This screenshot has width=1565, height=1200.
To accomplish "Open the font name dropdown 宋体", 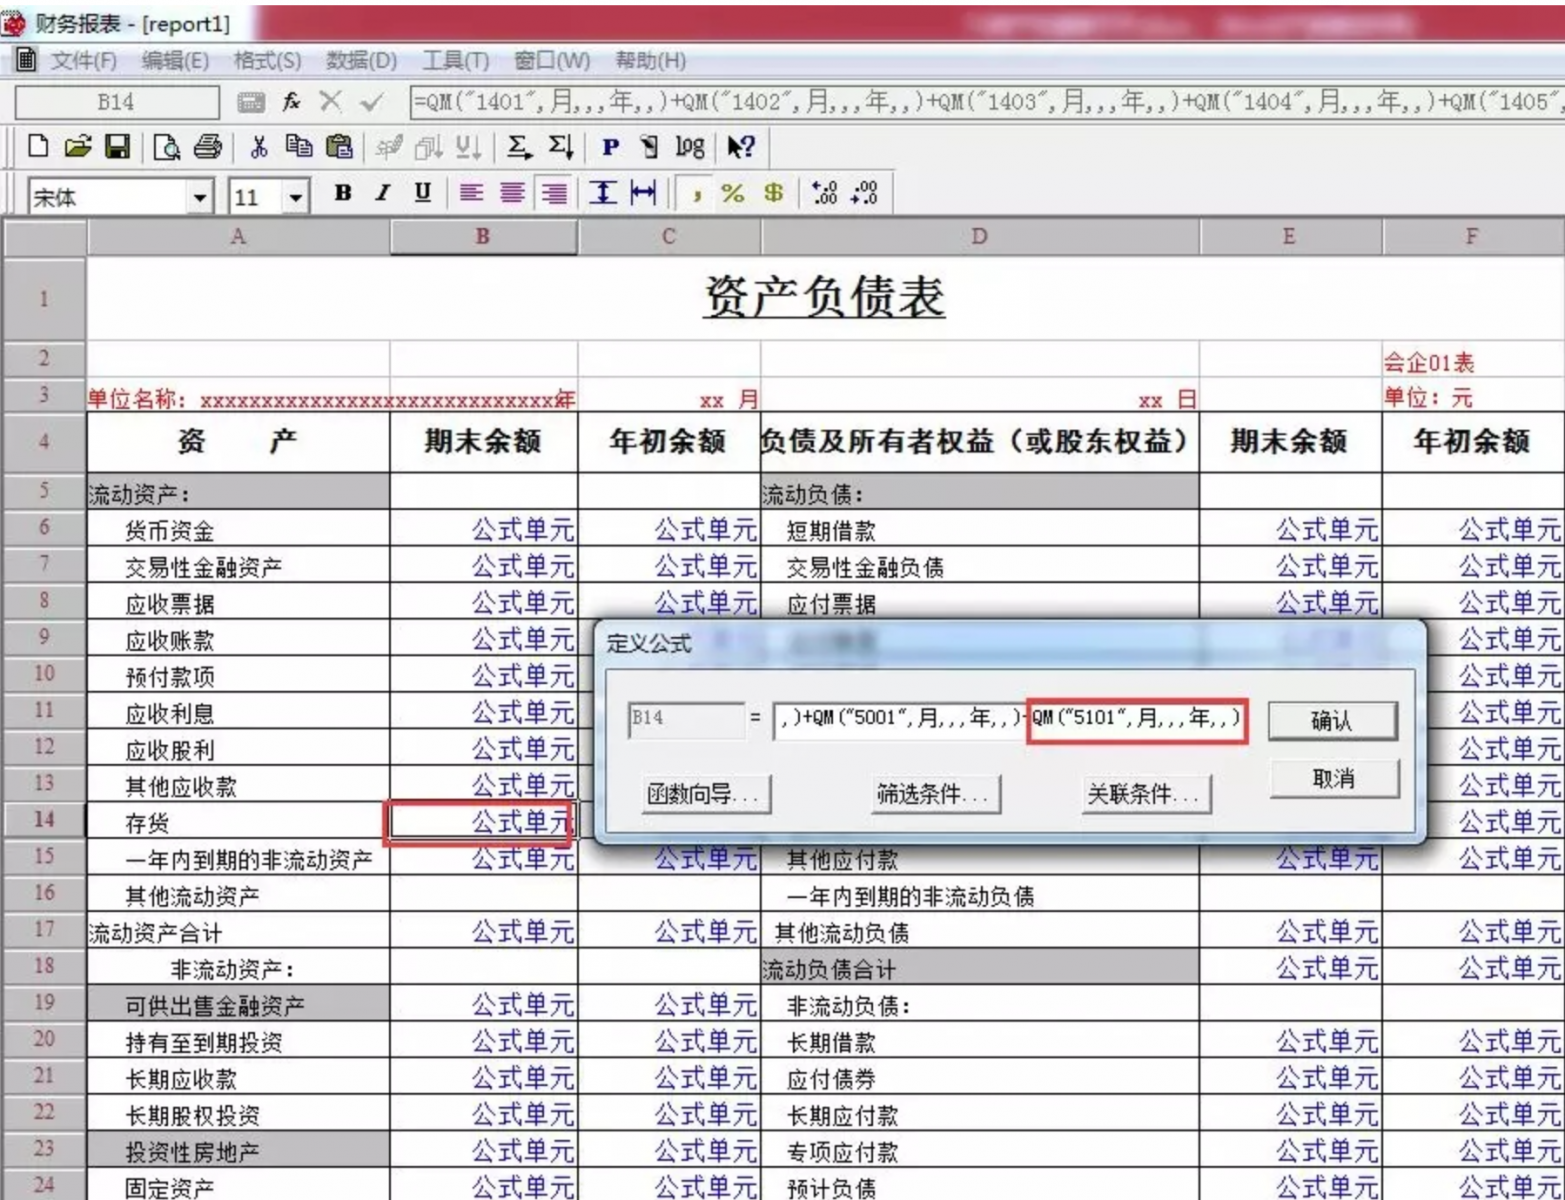I will (201, 197).
